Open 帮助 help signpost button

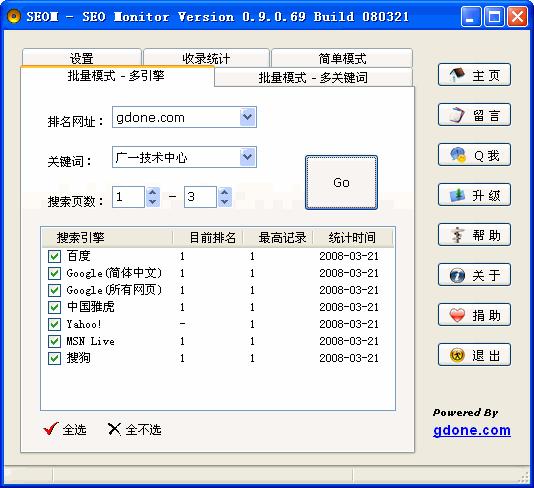474,235
